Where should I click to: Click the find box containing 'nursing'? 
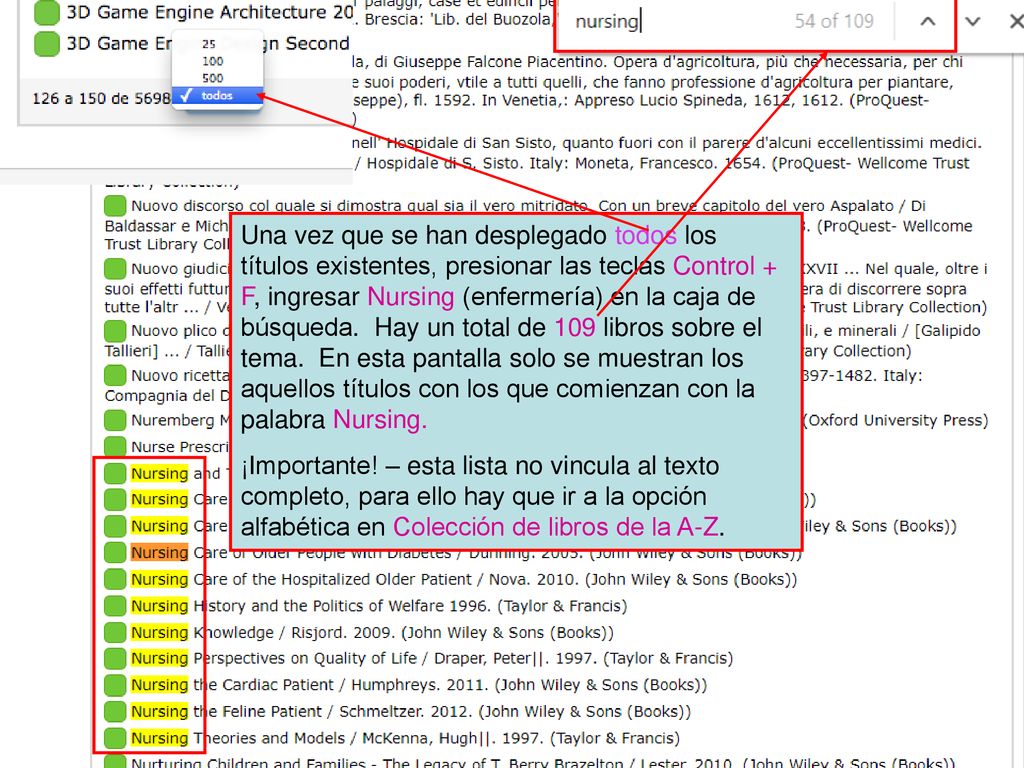[x=673, y=22]
